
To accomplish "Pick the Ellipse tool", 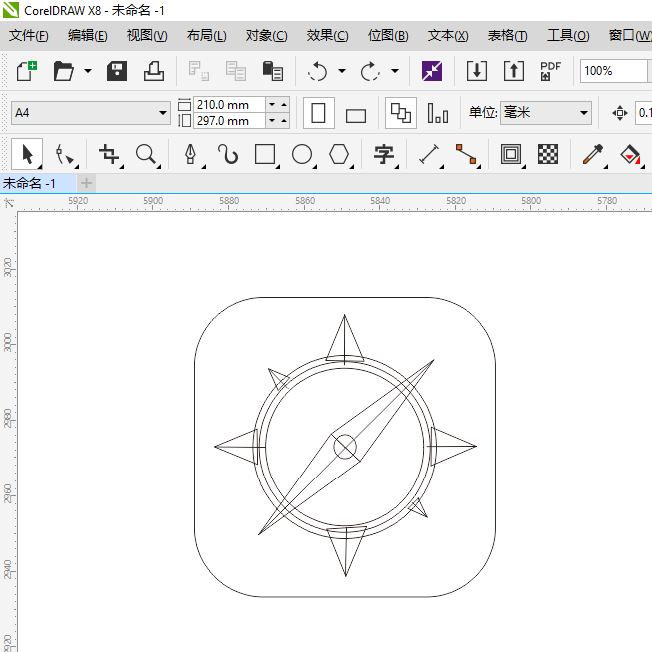I will coord(302,154).
